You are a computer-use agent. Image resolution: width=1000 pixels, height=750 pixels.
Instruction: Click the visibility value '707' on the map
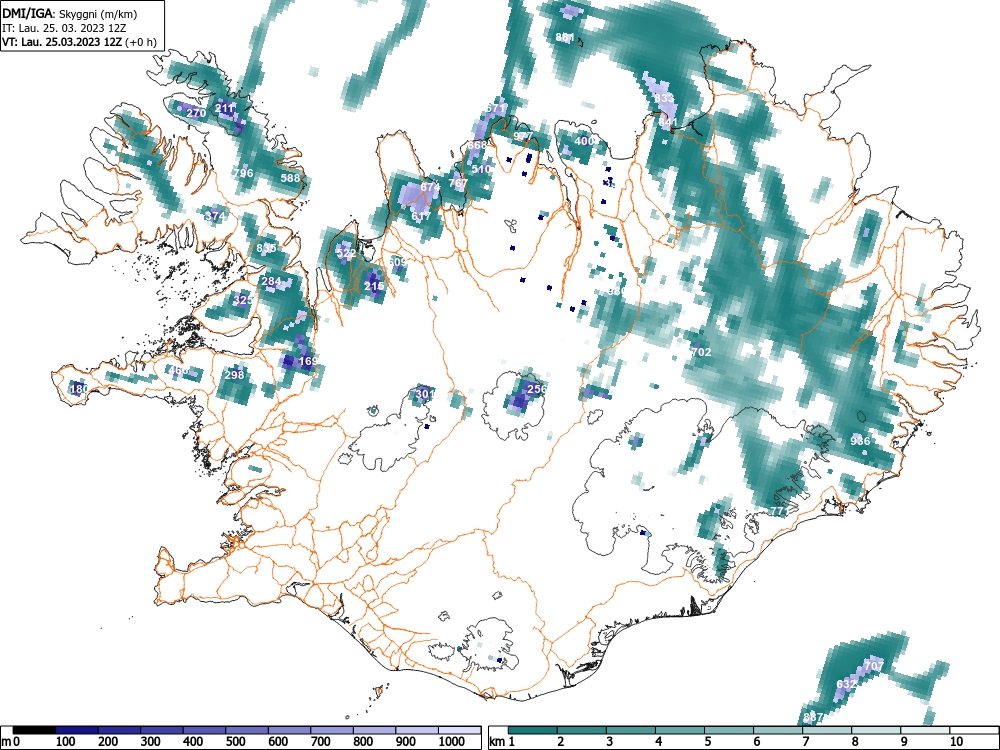(x=874, y=666)
